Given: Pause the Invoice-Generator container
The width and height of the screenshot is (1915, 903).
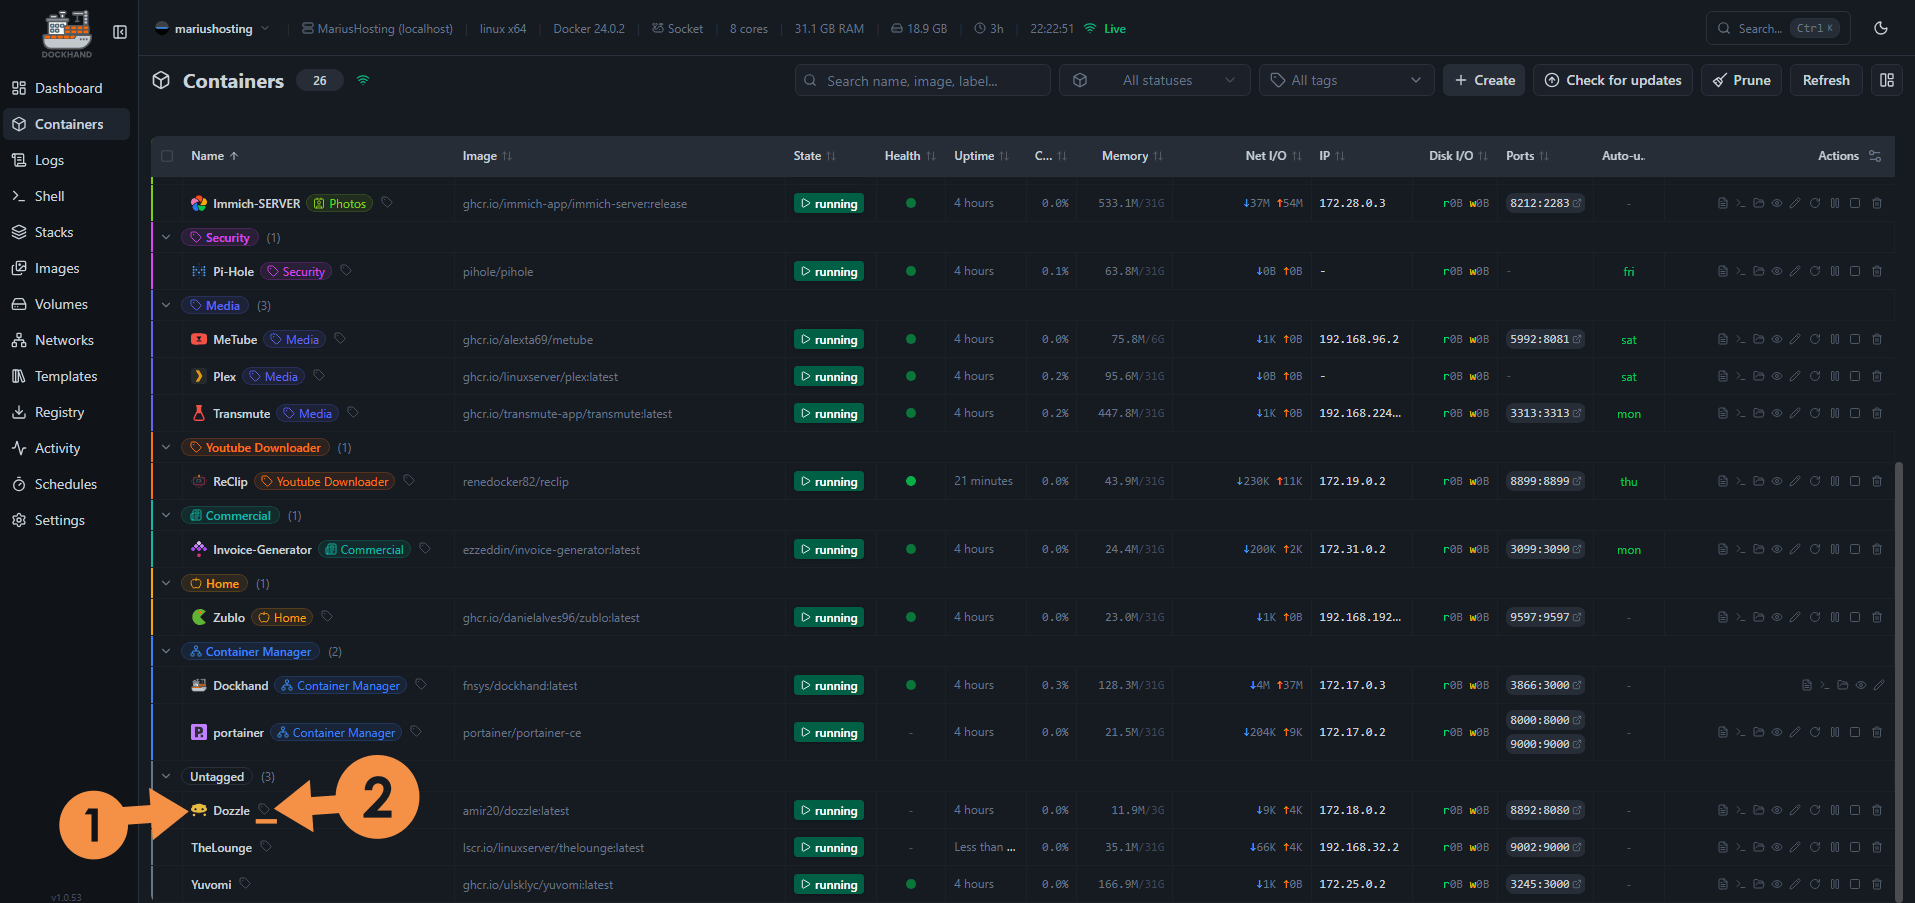Looking at the screenshot, I should tap(1835, 549).
